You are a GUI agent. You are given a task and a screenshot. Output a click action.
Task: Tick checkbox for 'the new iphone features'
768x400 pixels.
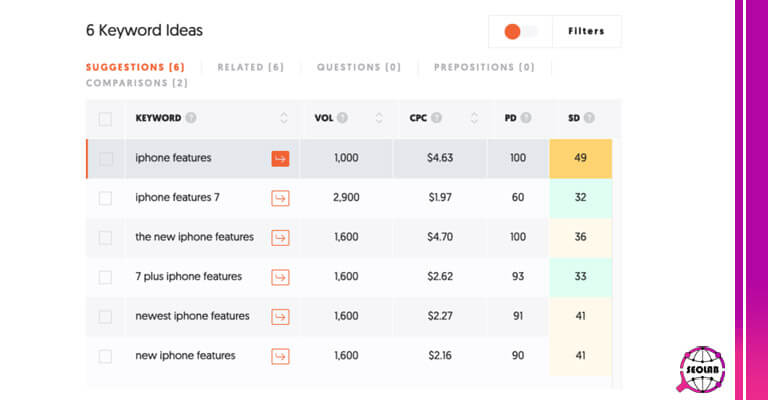[x=105, y=238]
